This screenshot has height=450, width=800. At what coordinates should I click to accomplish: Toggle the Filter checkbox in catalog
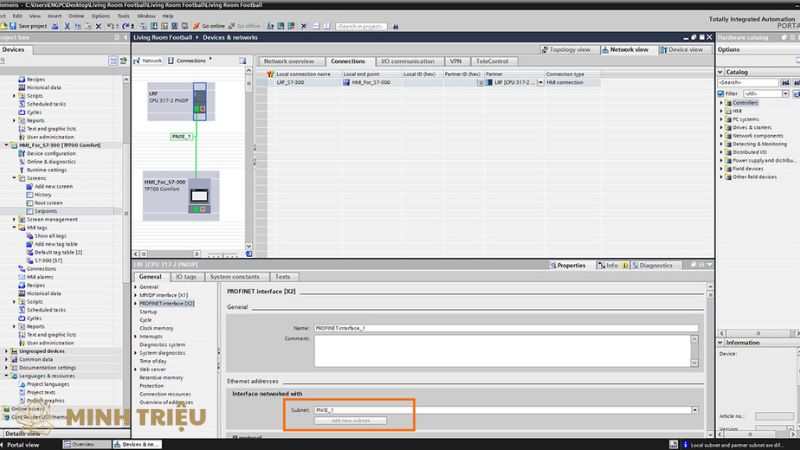[x=721, y=92]
